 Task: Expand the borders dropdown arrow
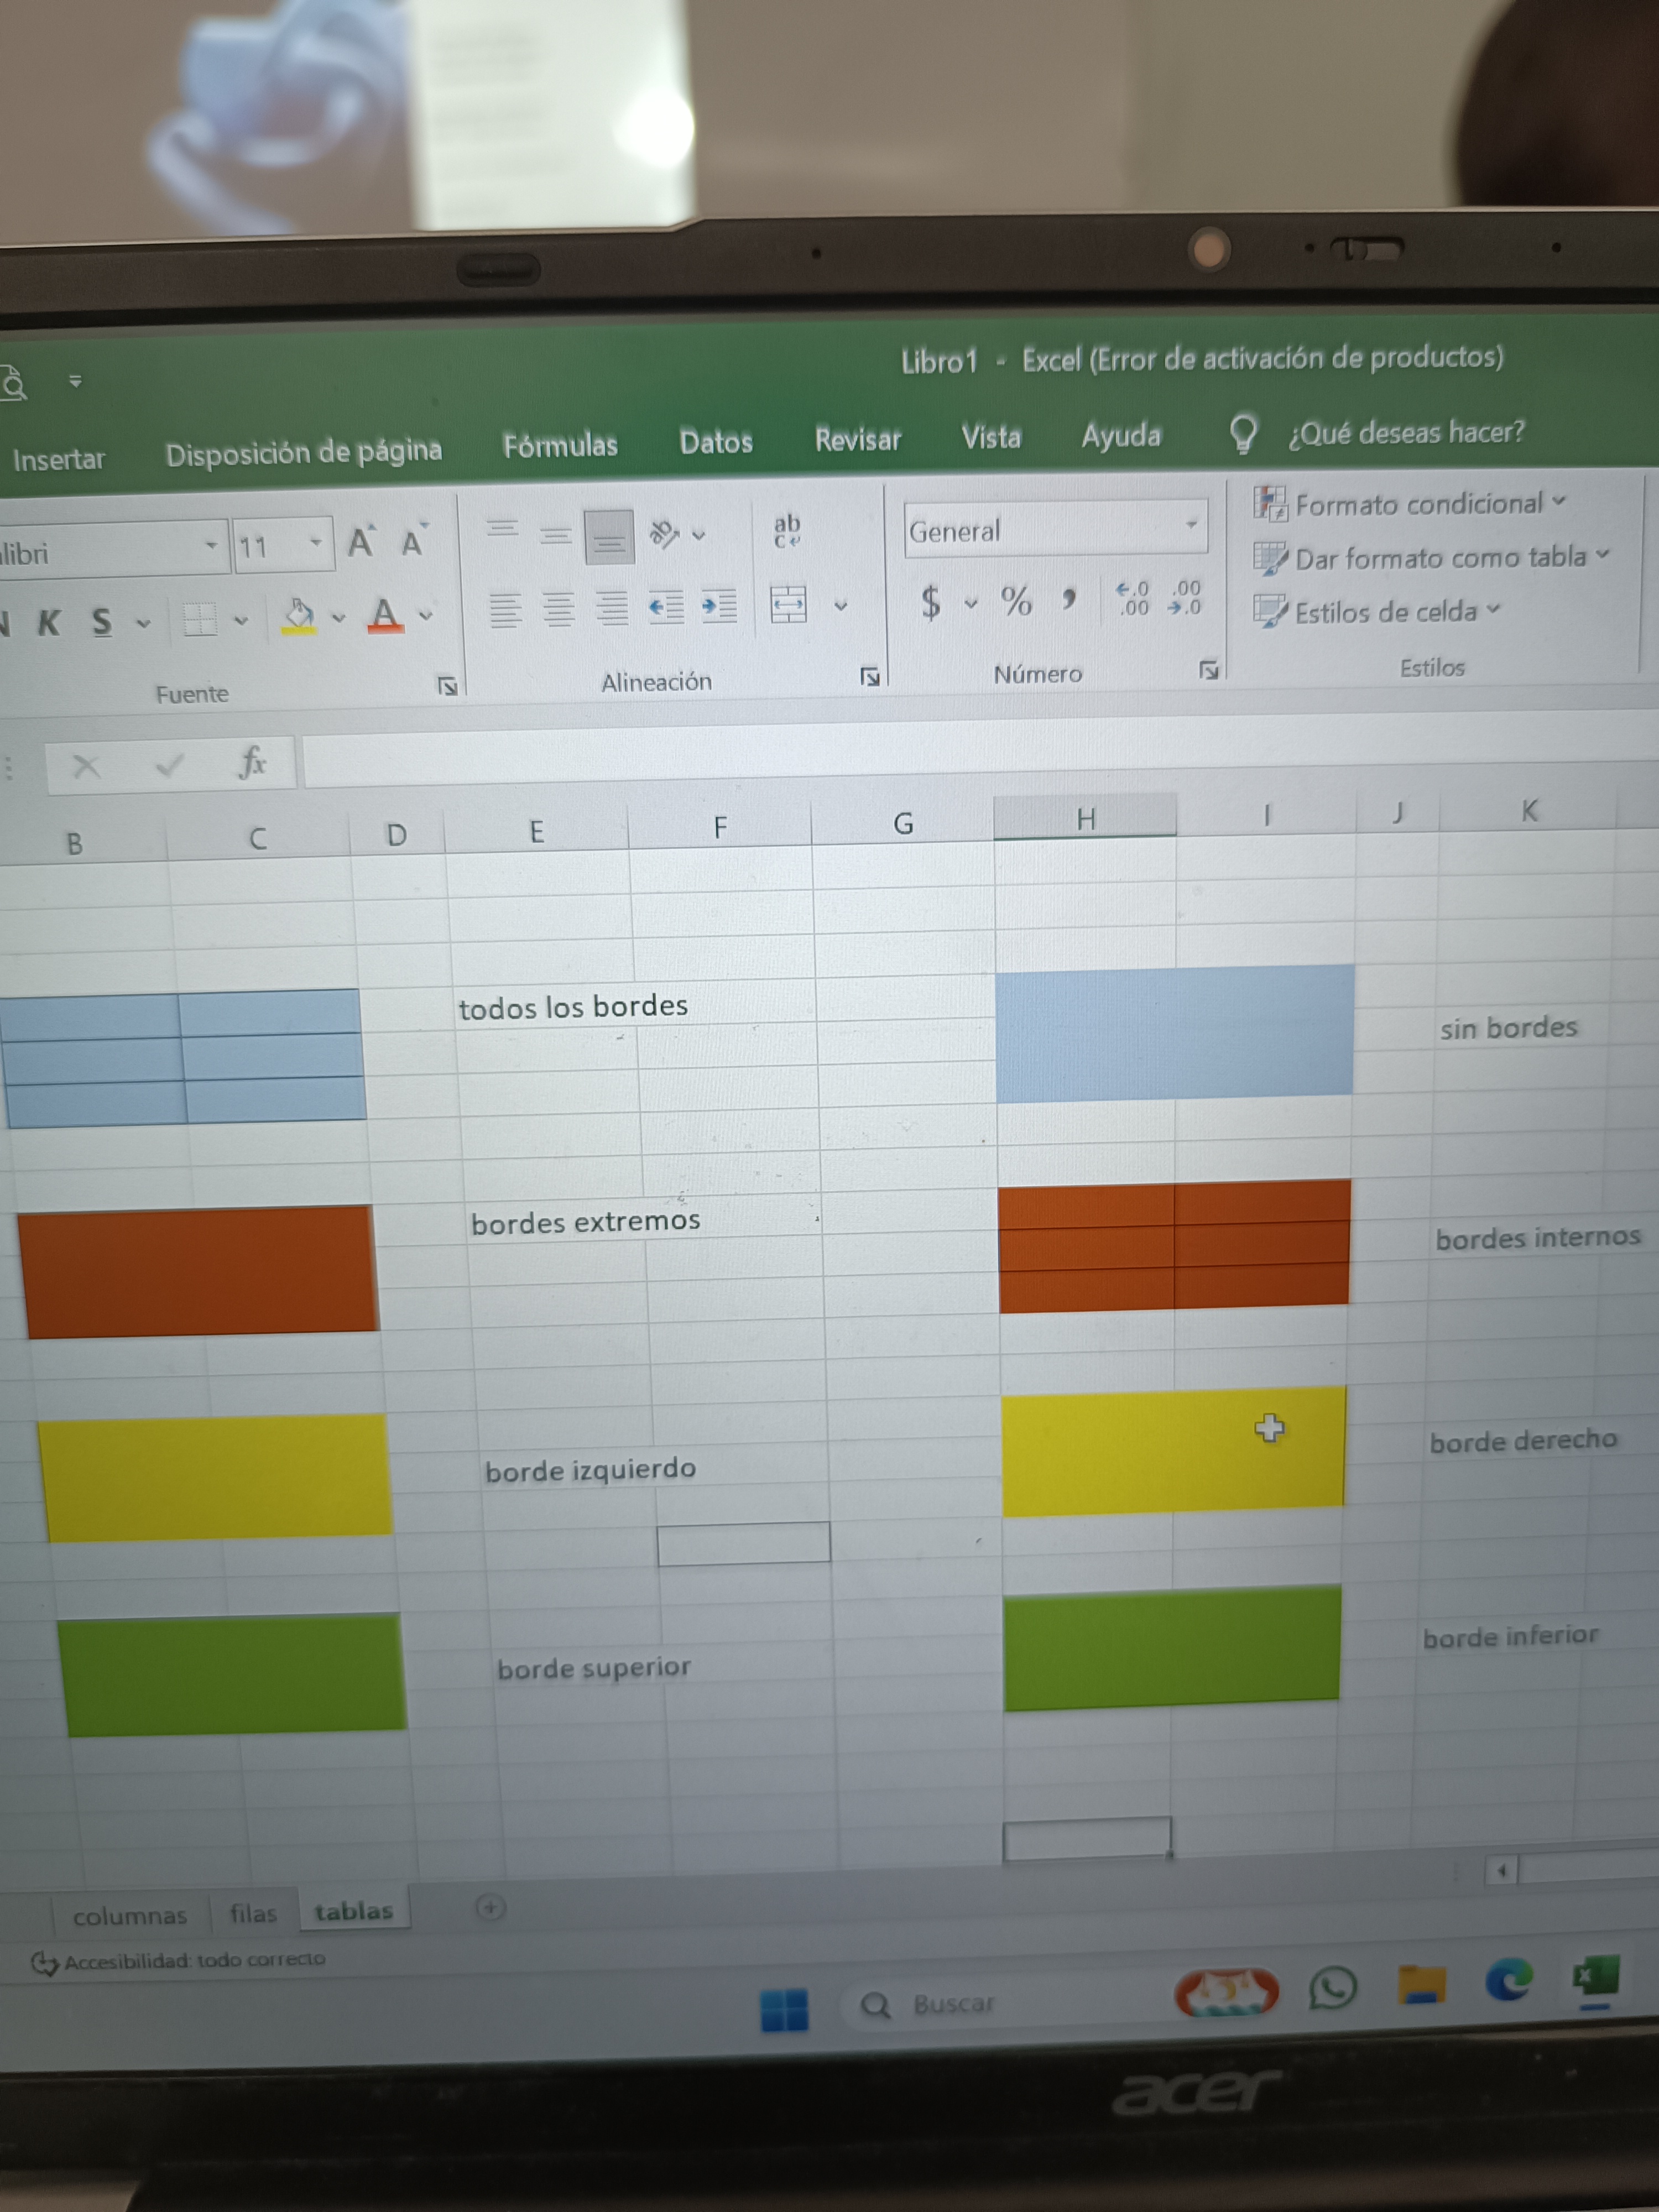(241, 621)
